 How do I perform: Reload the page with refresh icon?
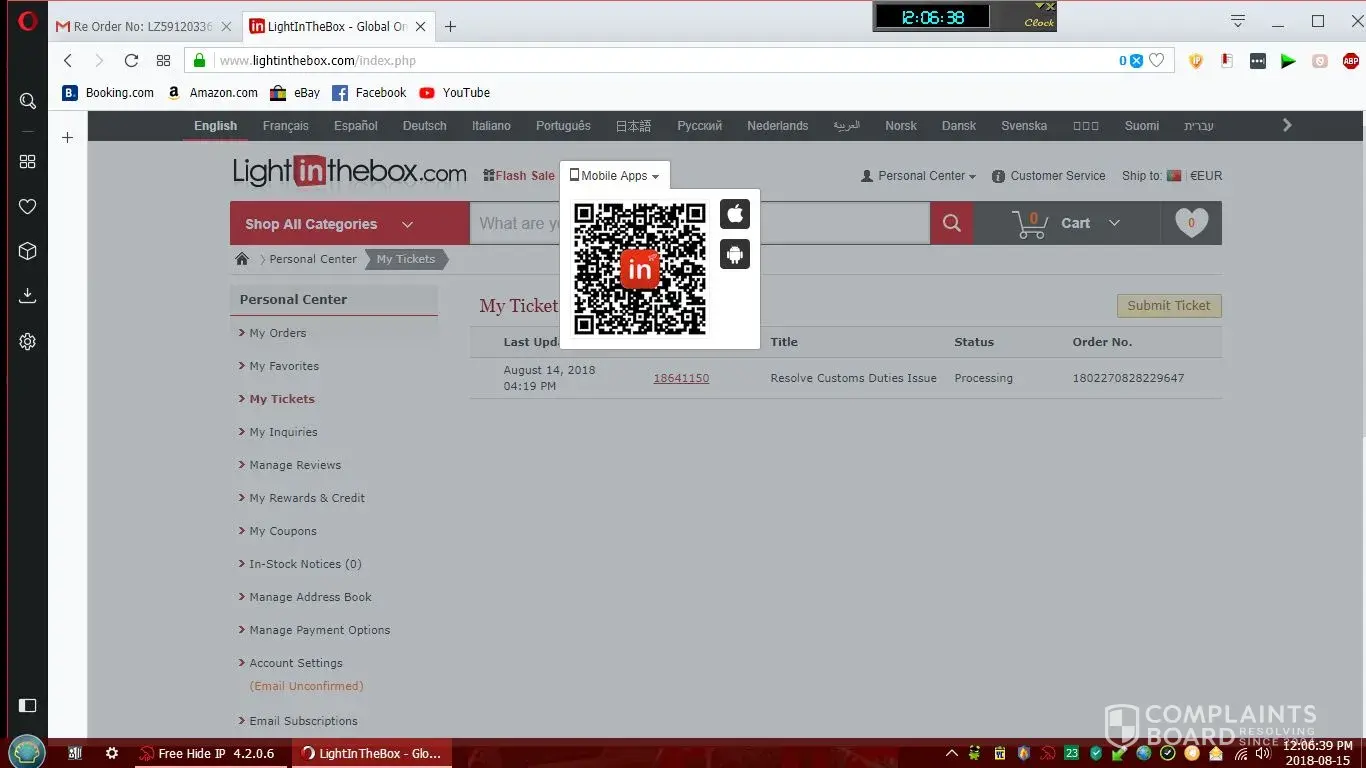(x=131, y=61)
